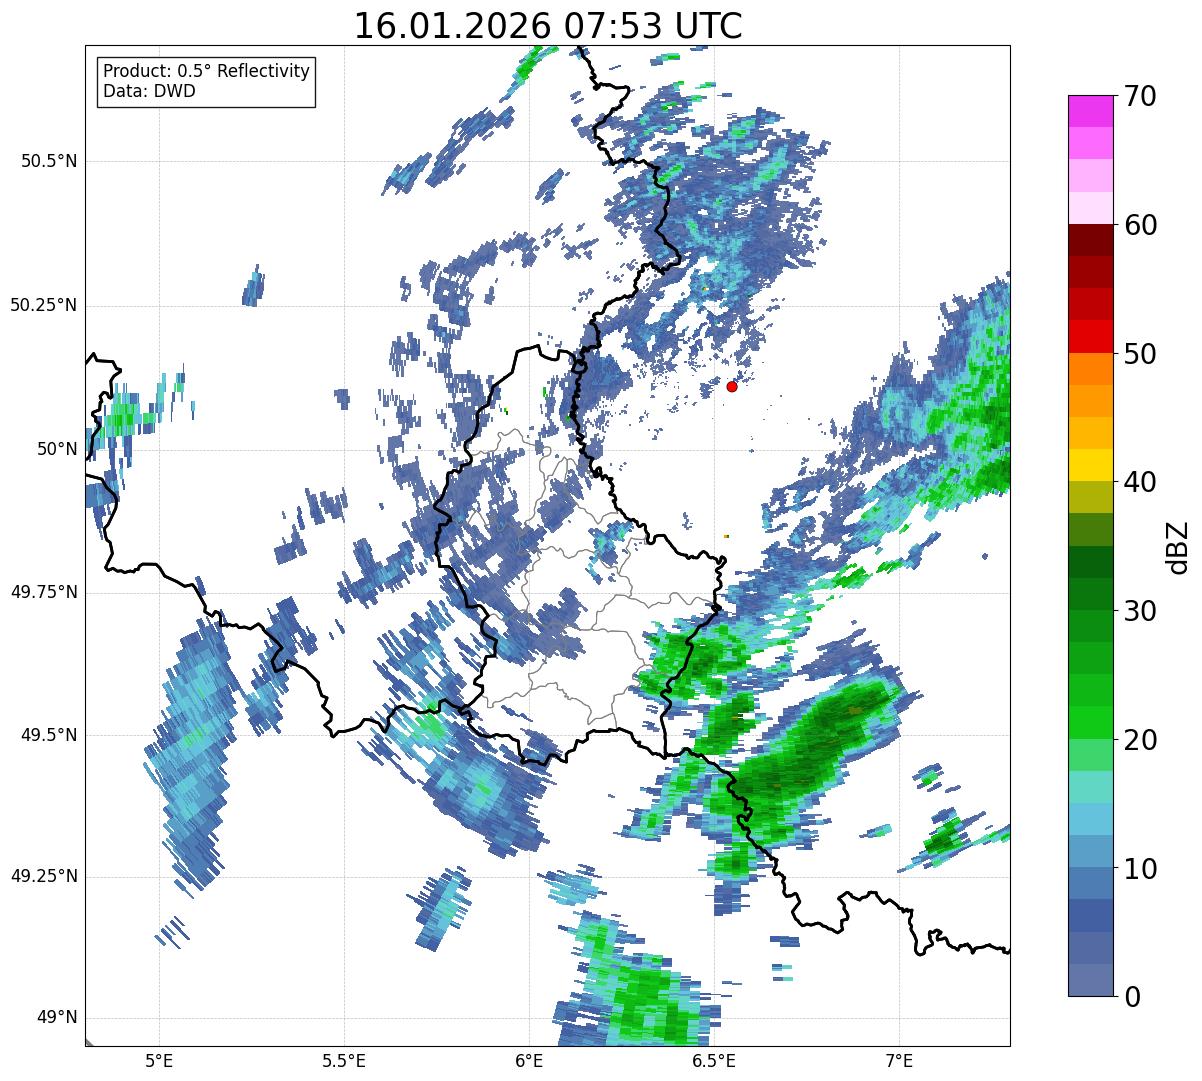Click the 50.5°N latitude label

[x=48, y=162]
